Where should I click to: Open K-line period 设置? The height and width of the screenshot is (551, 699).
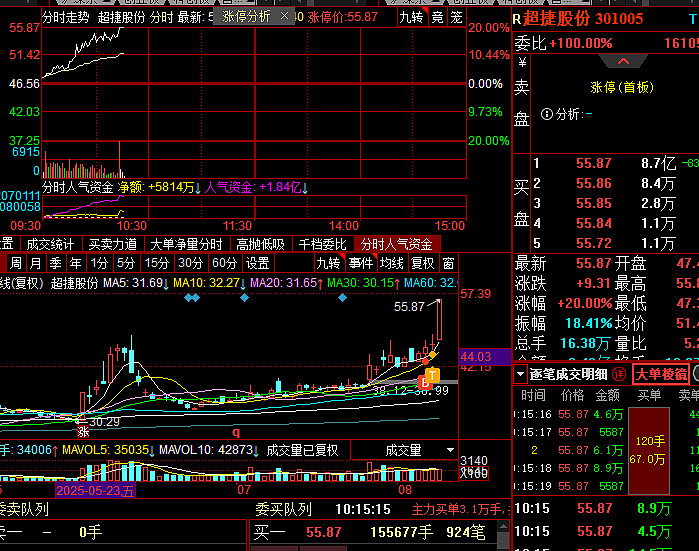coord(258,263)
